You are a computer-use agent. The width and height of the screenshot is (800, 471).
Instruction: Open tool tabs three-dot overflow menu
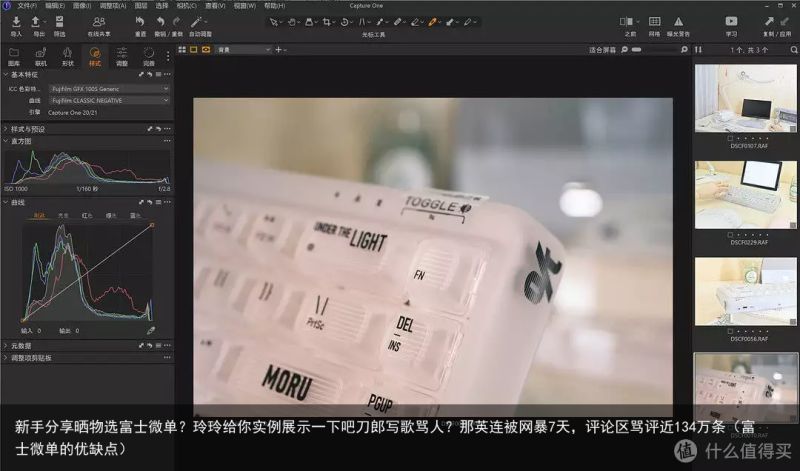167,56
